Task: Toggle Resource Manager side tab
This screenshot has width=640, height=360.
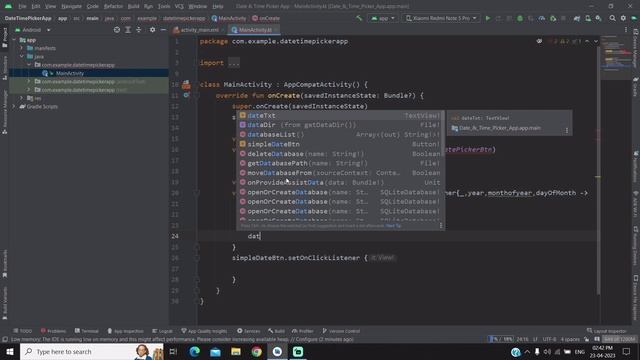Action: pos(4,112)
